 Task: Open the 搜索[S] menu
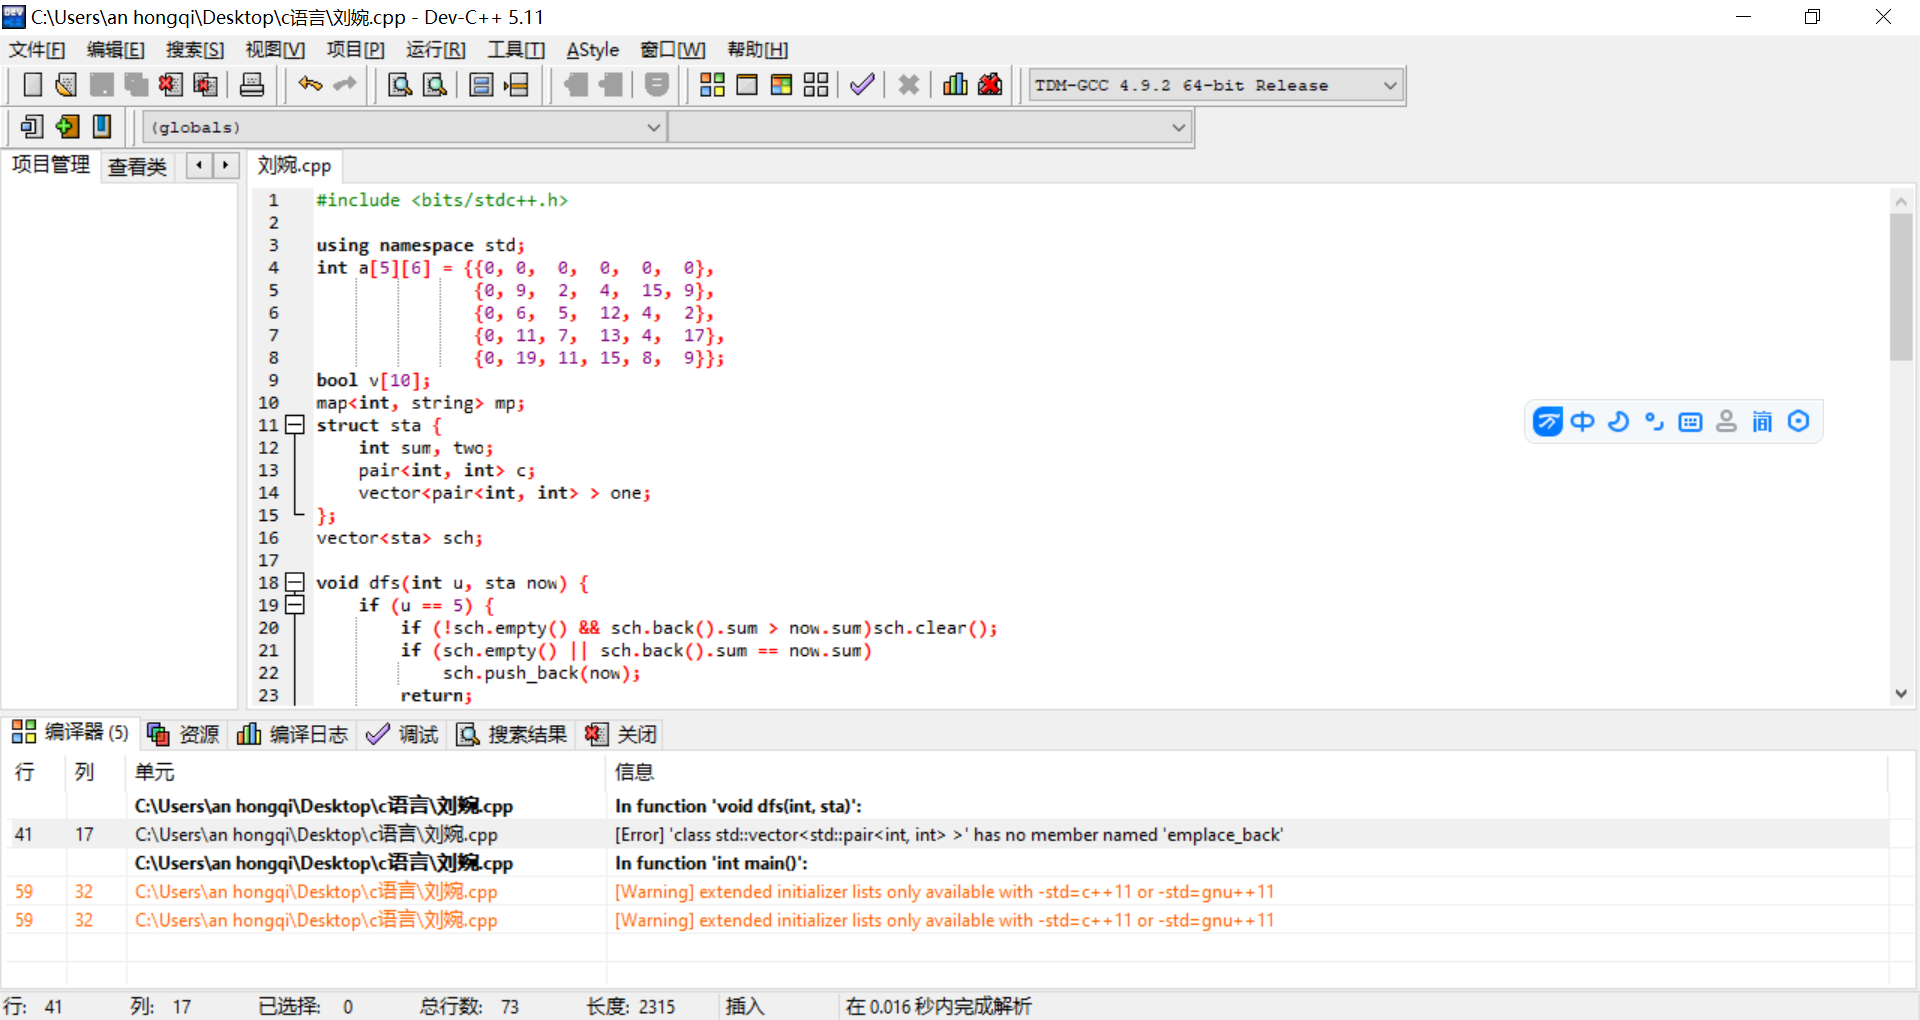point(195,50)
